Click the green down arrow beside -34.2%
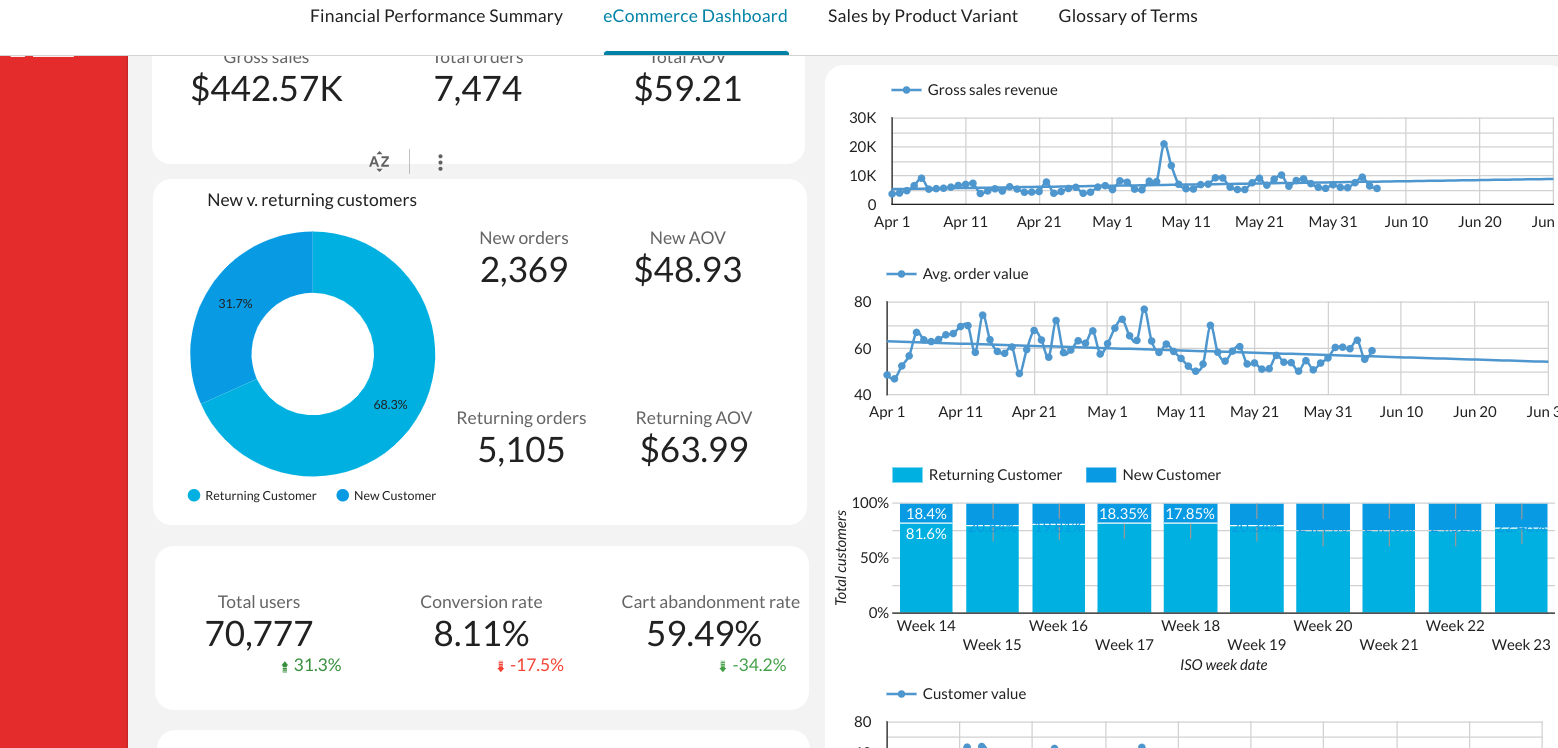This screenshot has height=748, width=1558. click(x=722, y=666)
